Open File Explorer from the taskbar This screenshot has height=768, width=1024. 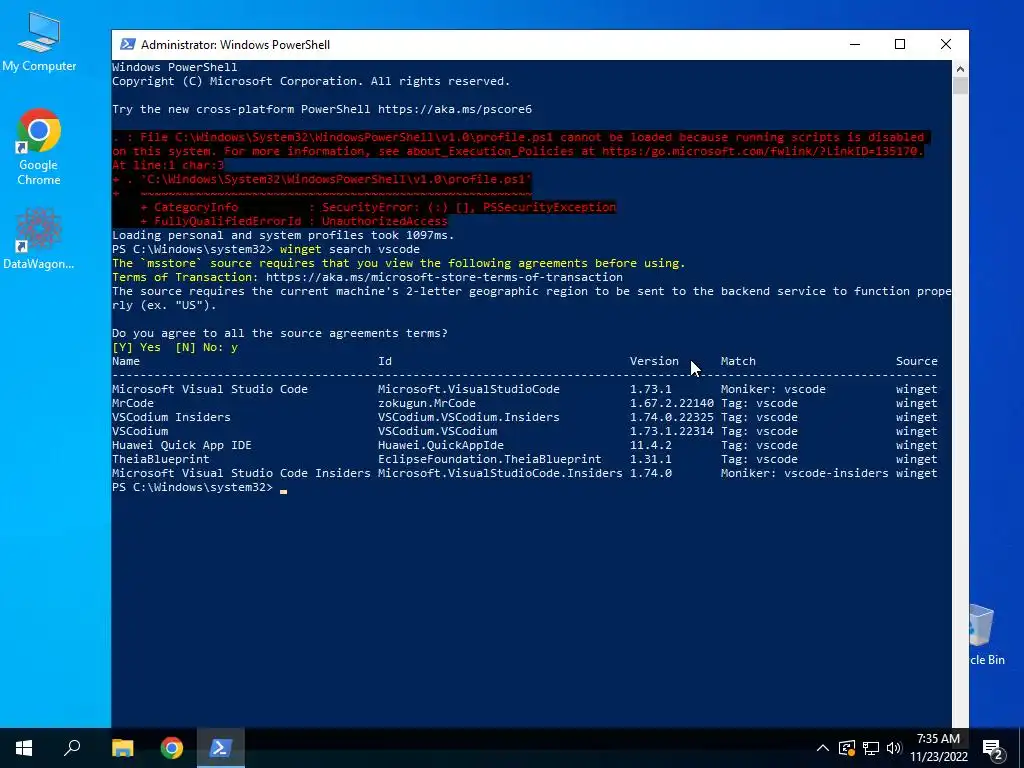(122, 748)
